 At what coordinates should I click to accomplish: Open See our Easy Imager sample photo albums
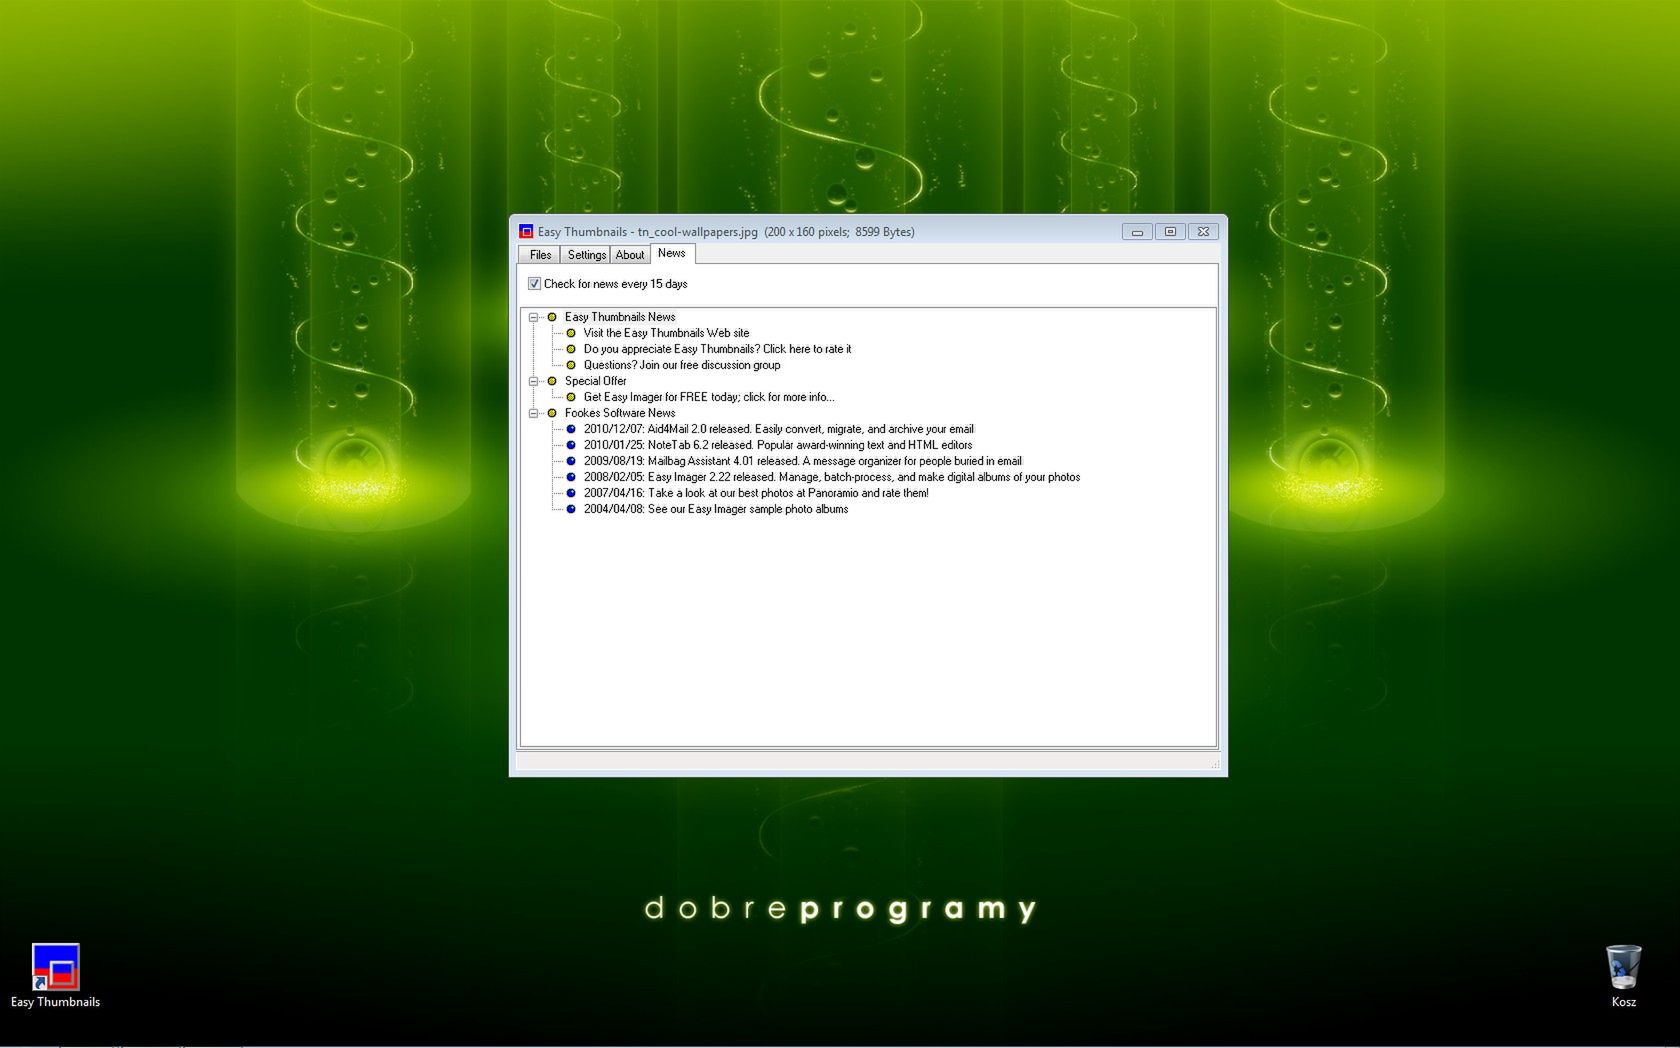coord(716,509)
